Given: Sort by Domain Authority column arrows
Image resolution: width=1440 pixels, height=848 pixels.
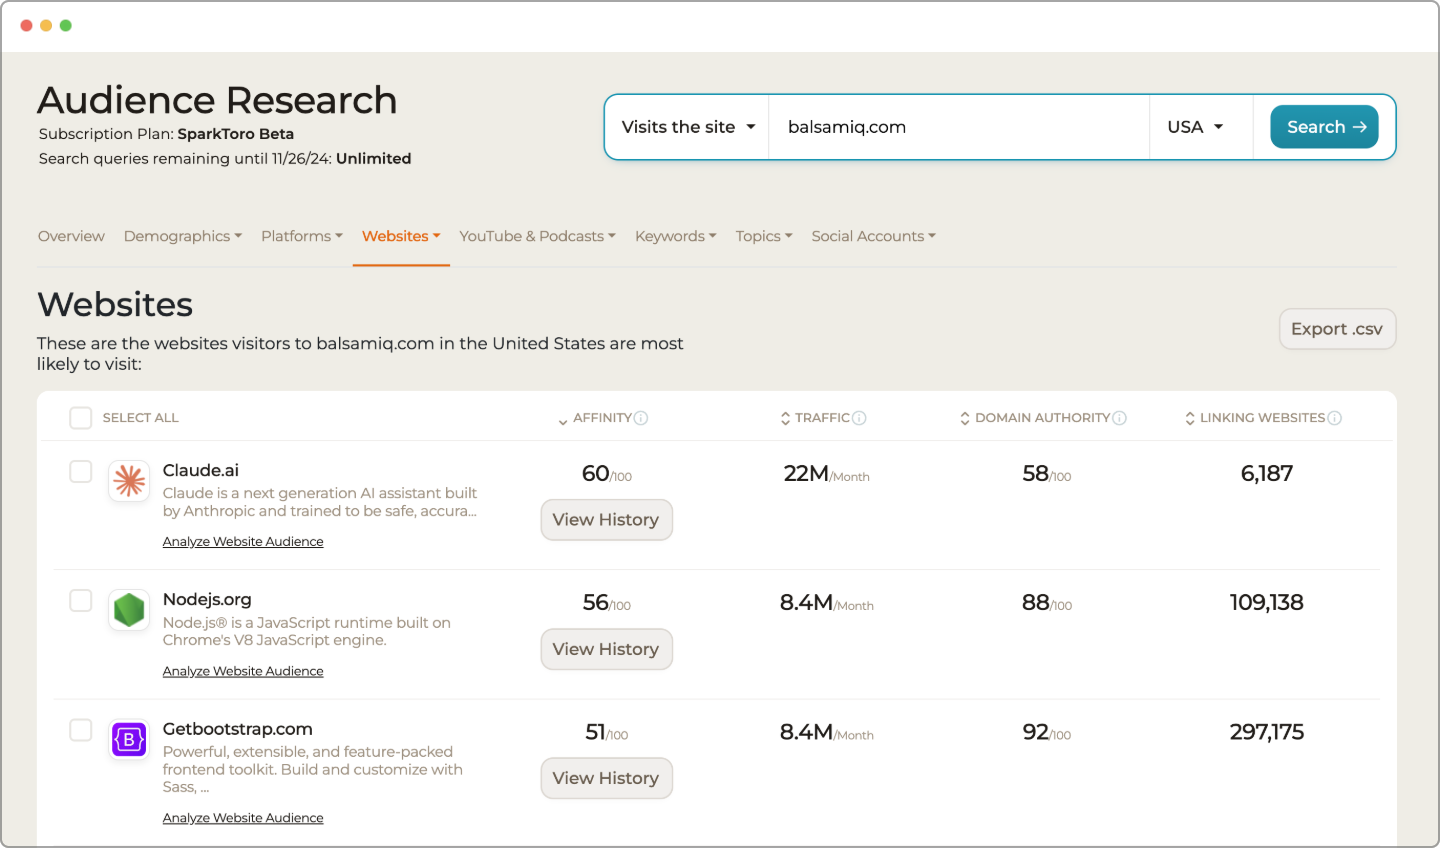Looking at the screenshot, I should pos(965,418).
